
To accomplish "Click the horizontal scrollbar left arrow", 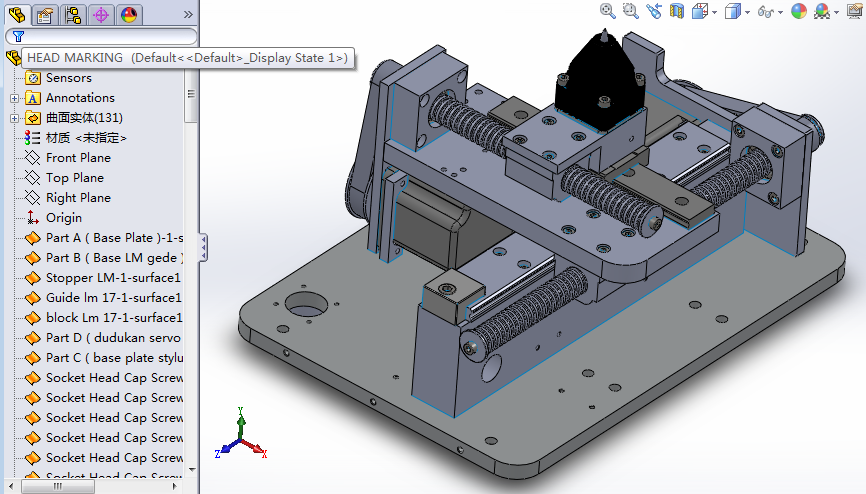I will pos(12,486).
